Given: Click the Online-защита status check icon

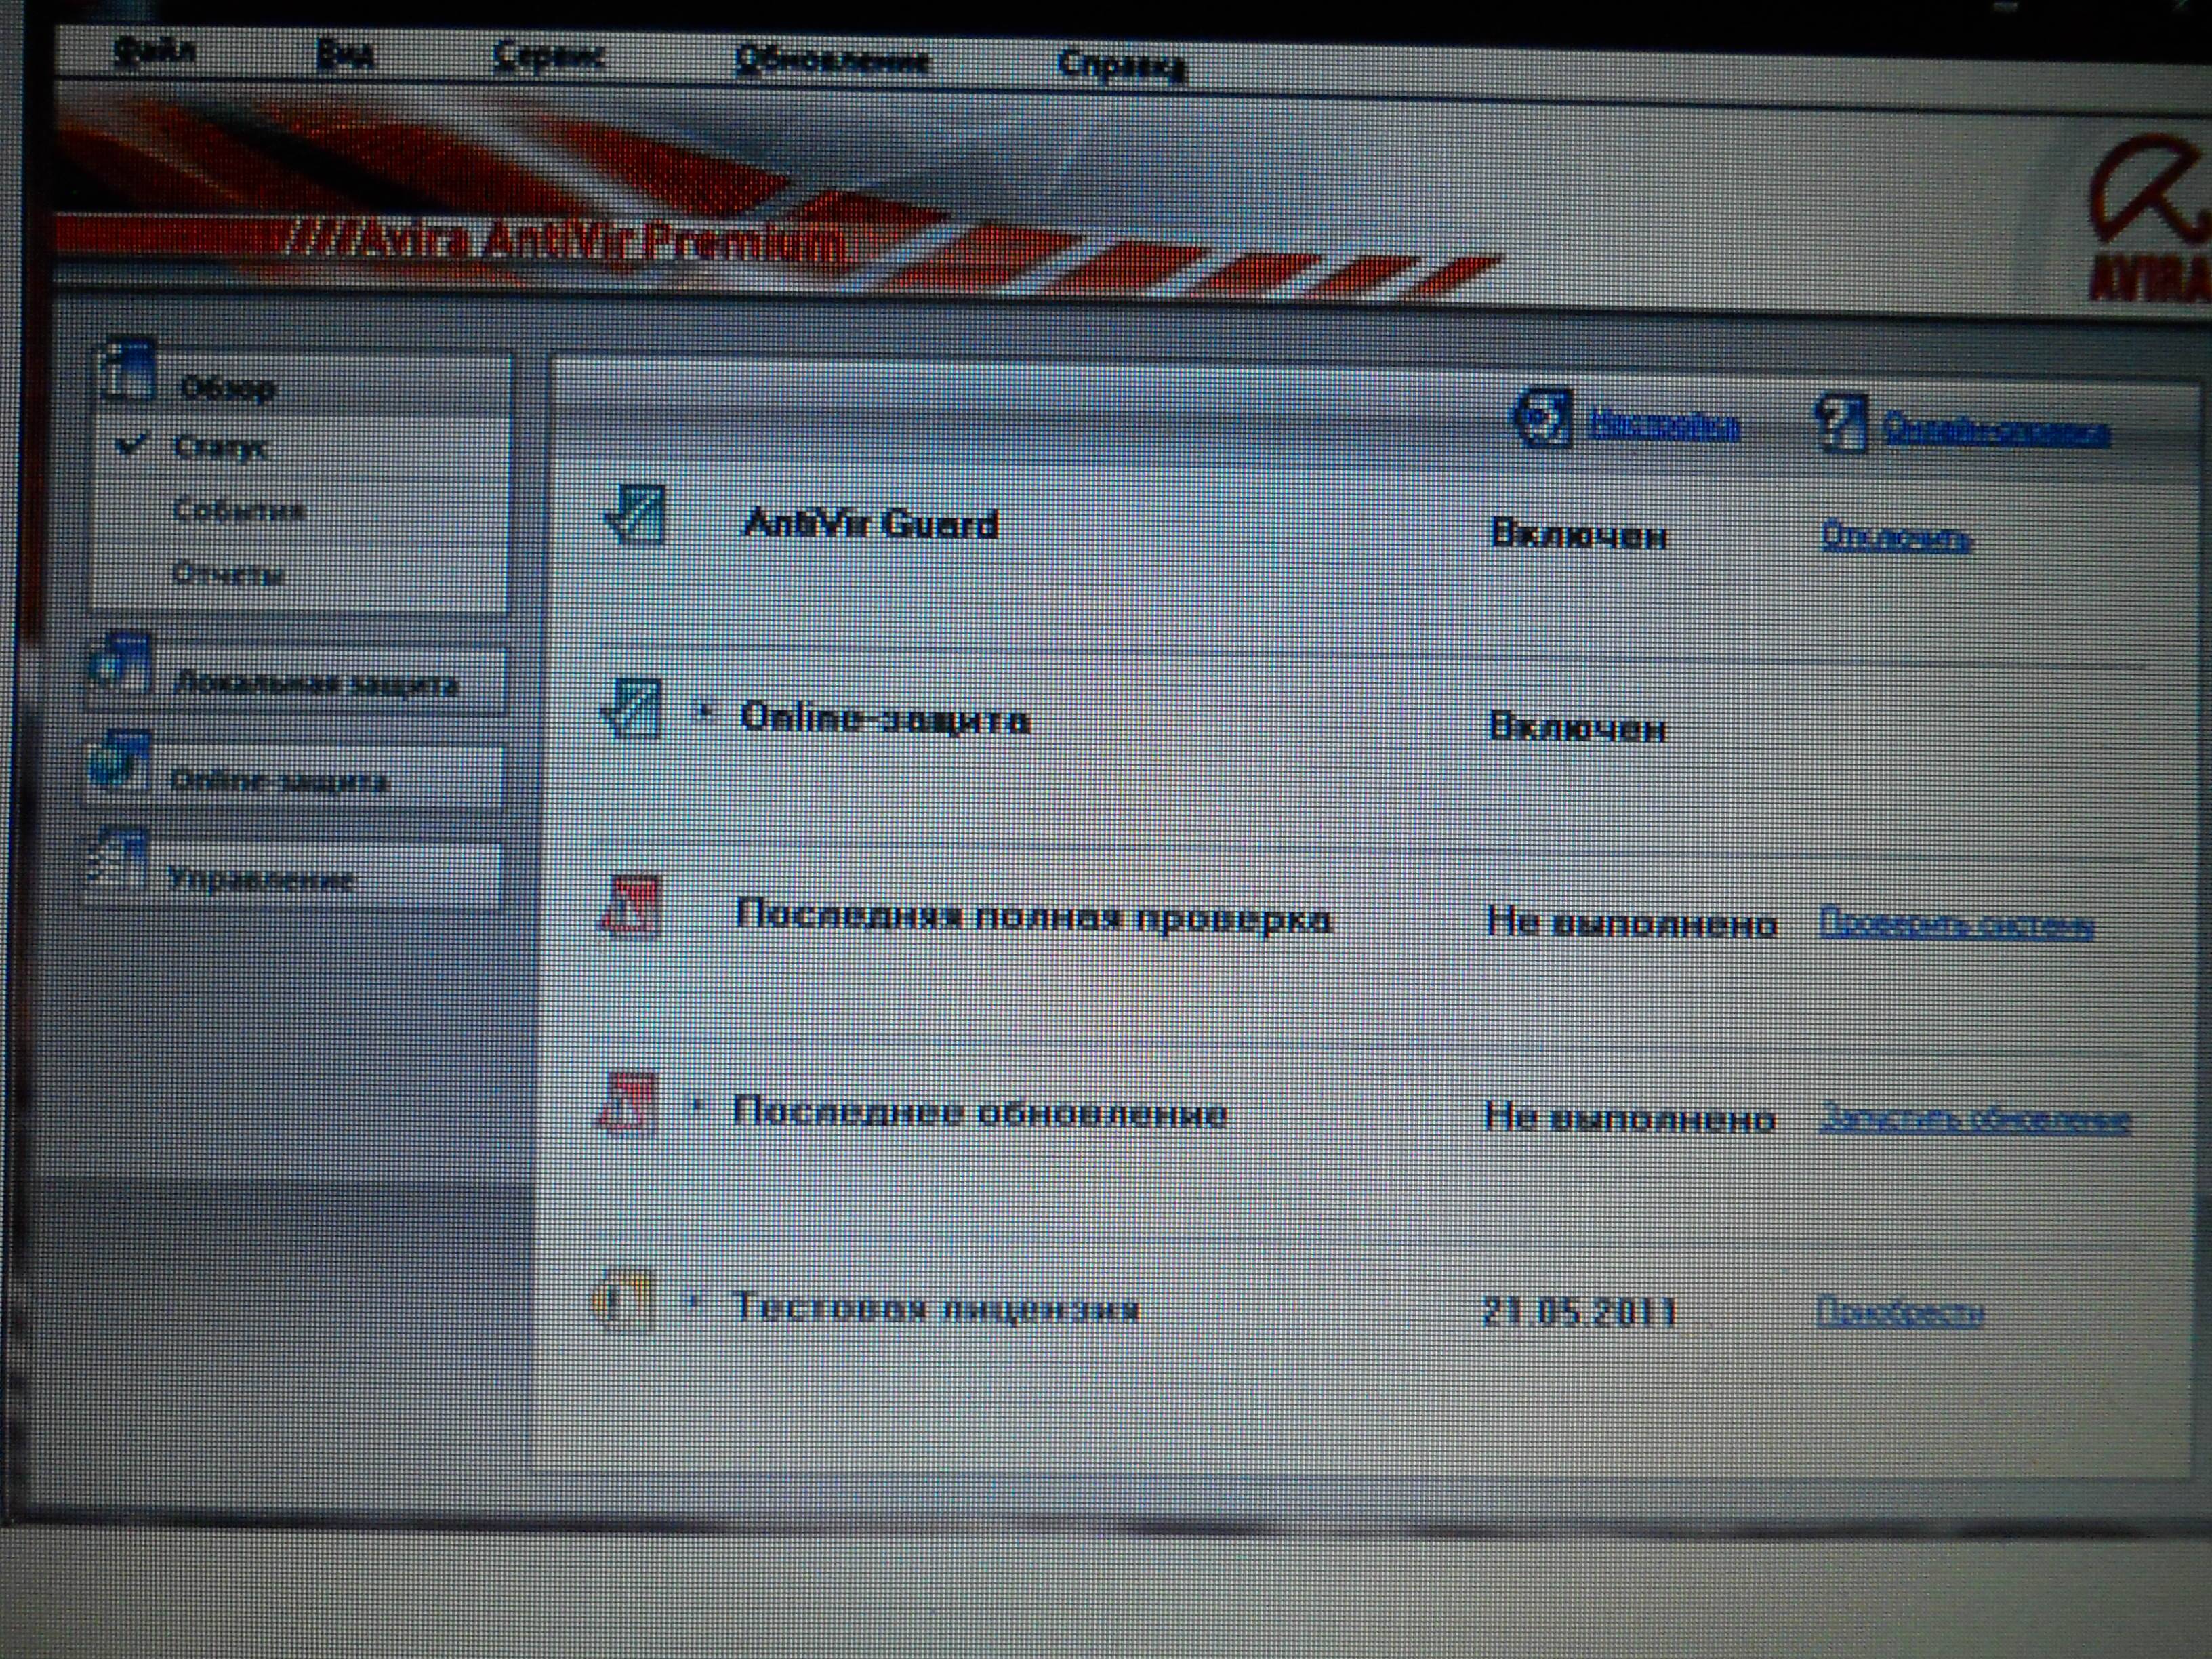Looking at the screenshot, I should [631, 710].
